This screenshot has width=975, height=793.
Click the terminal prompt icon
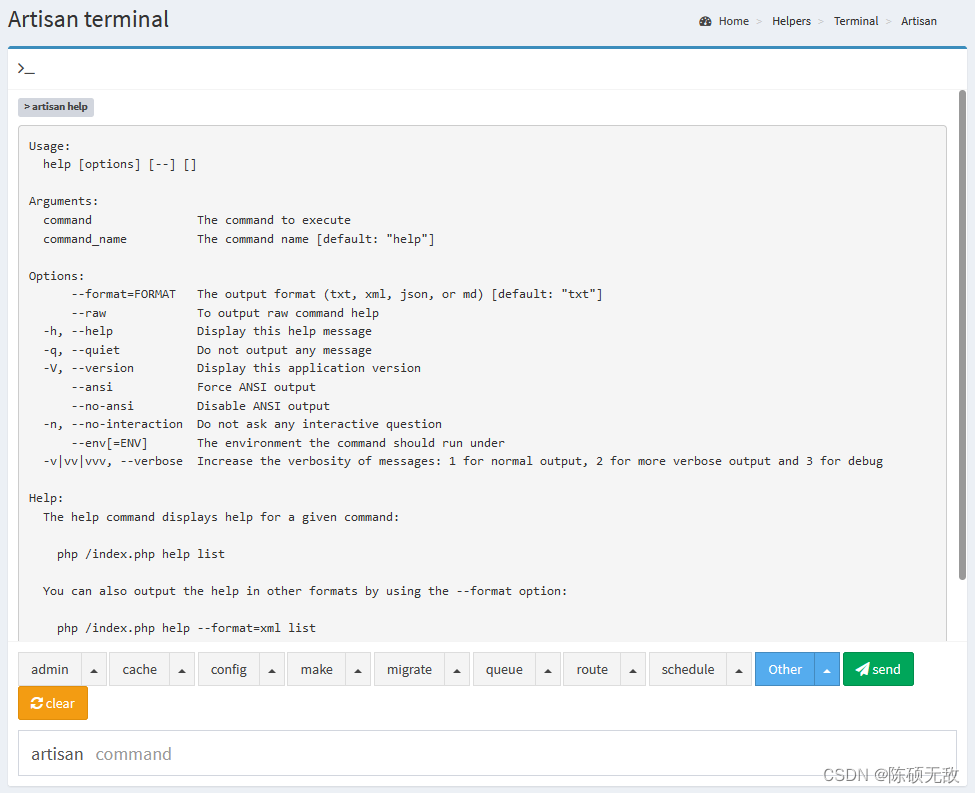coord(26,68)
